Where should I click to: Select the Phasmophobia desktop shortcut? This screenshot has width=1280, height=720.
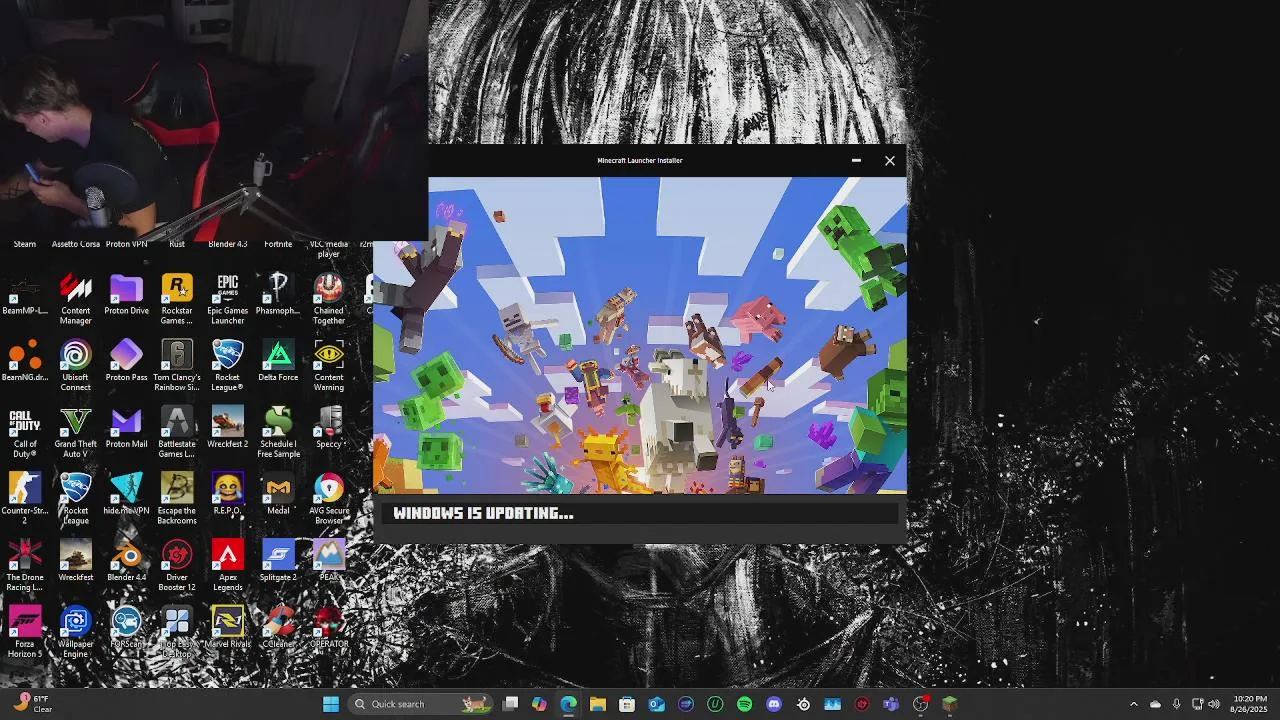tap(278, 295)
